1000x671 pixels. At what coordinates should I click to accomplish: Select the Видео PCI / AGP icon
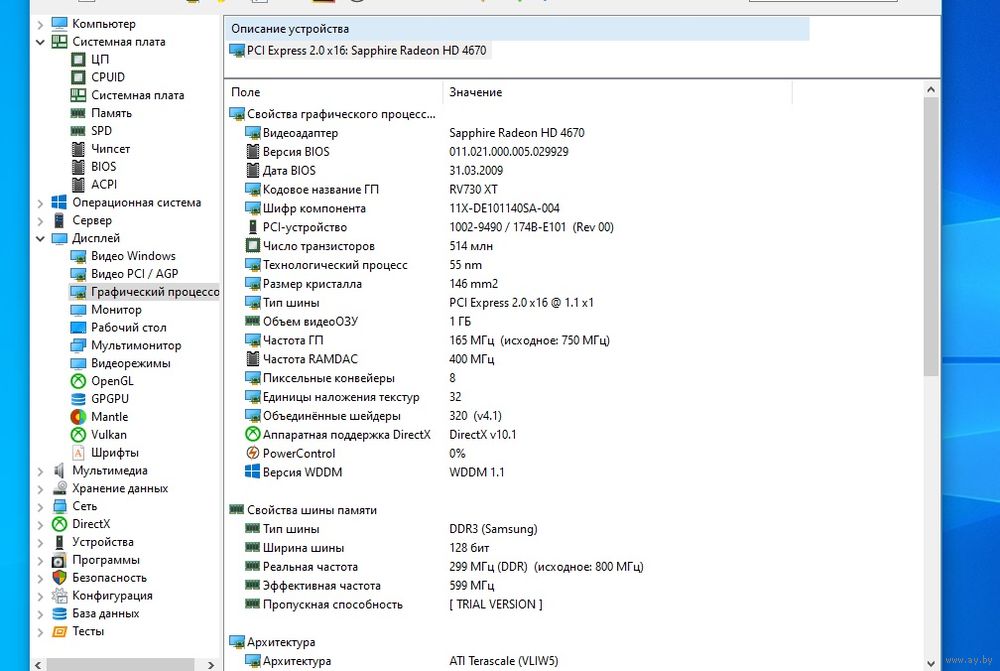78,274
